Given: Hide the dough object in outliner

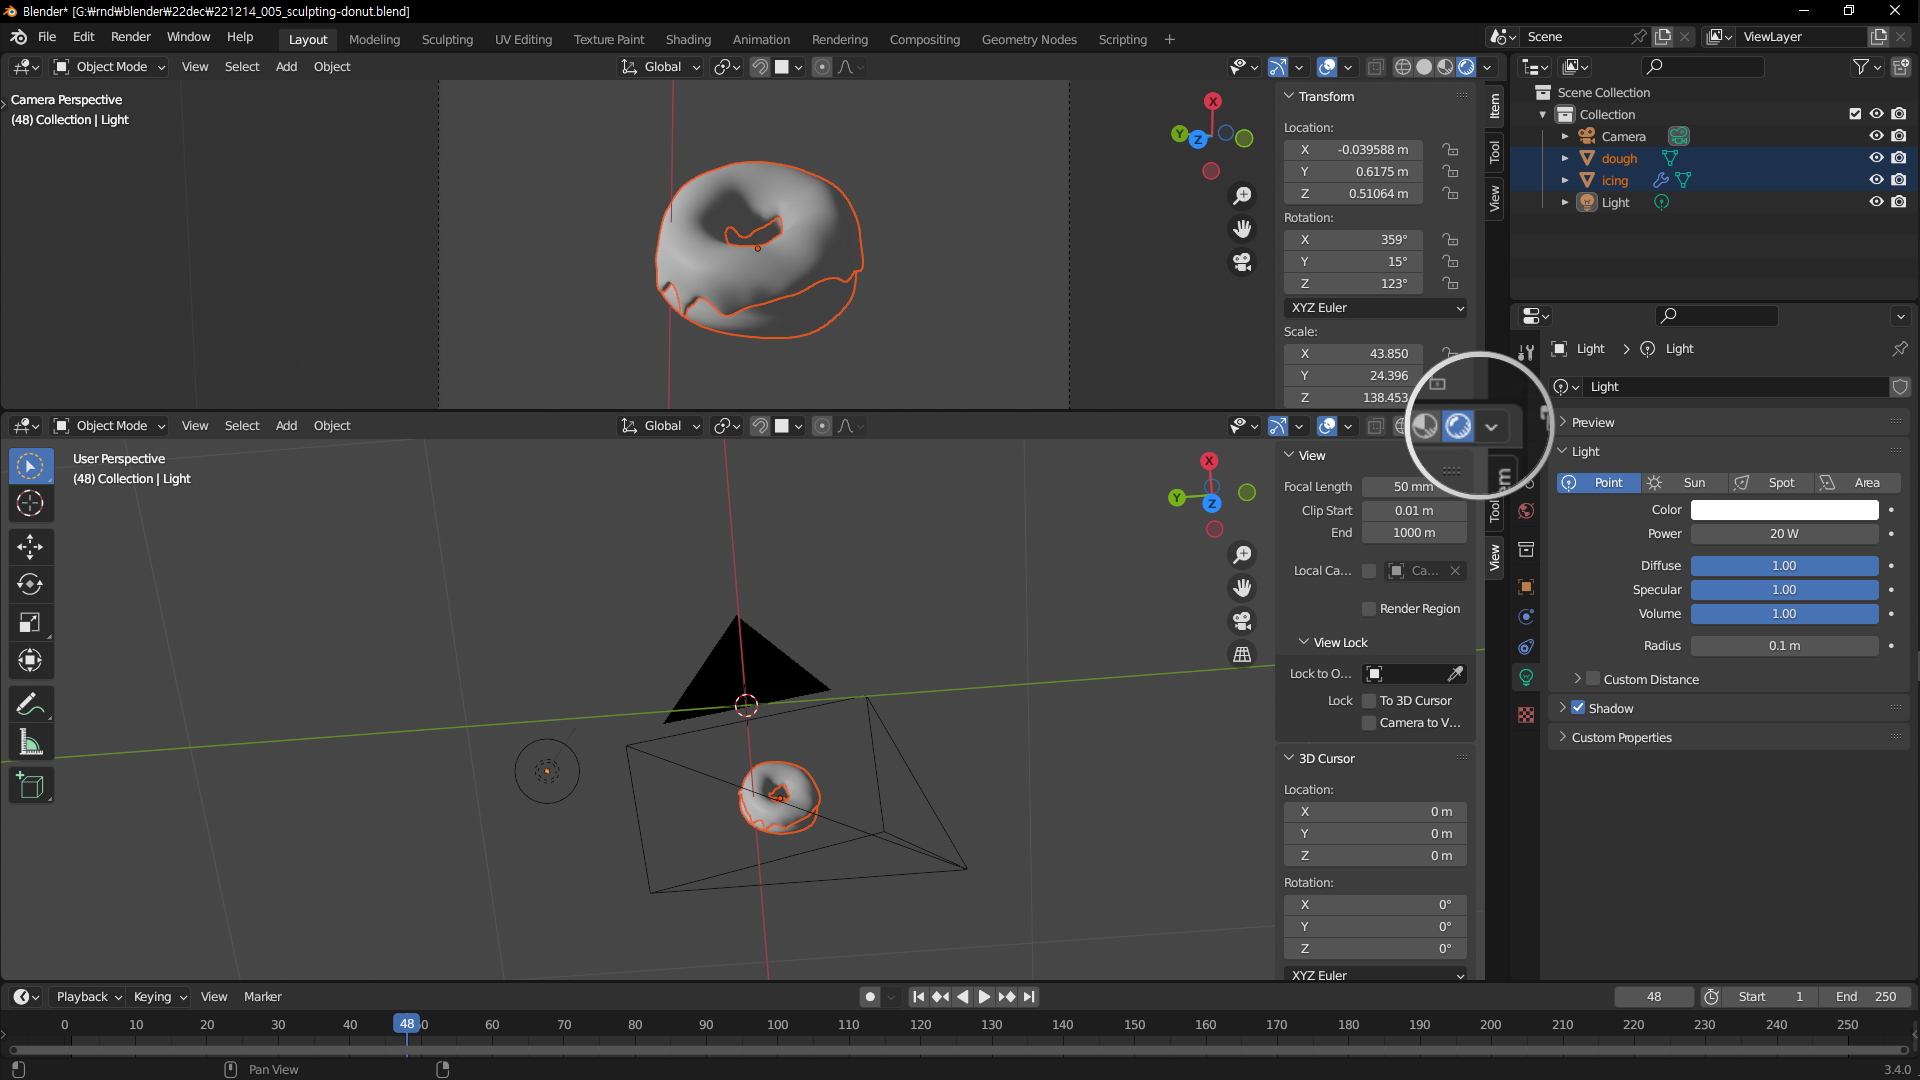Looking at the screenshot, I should 1876,158.
